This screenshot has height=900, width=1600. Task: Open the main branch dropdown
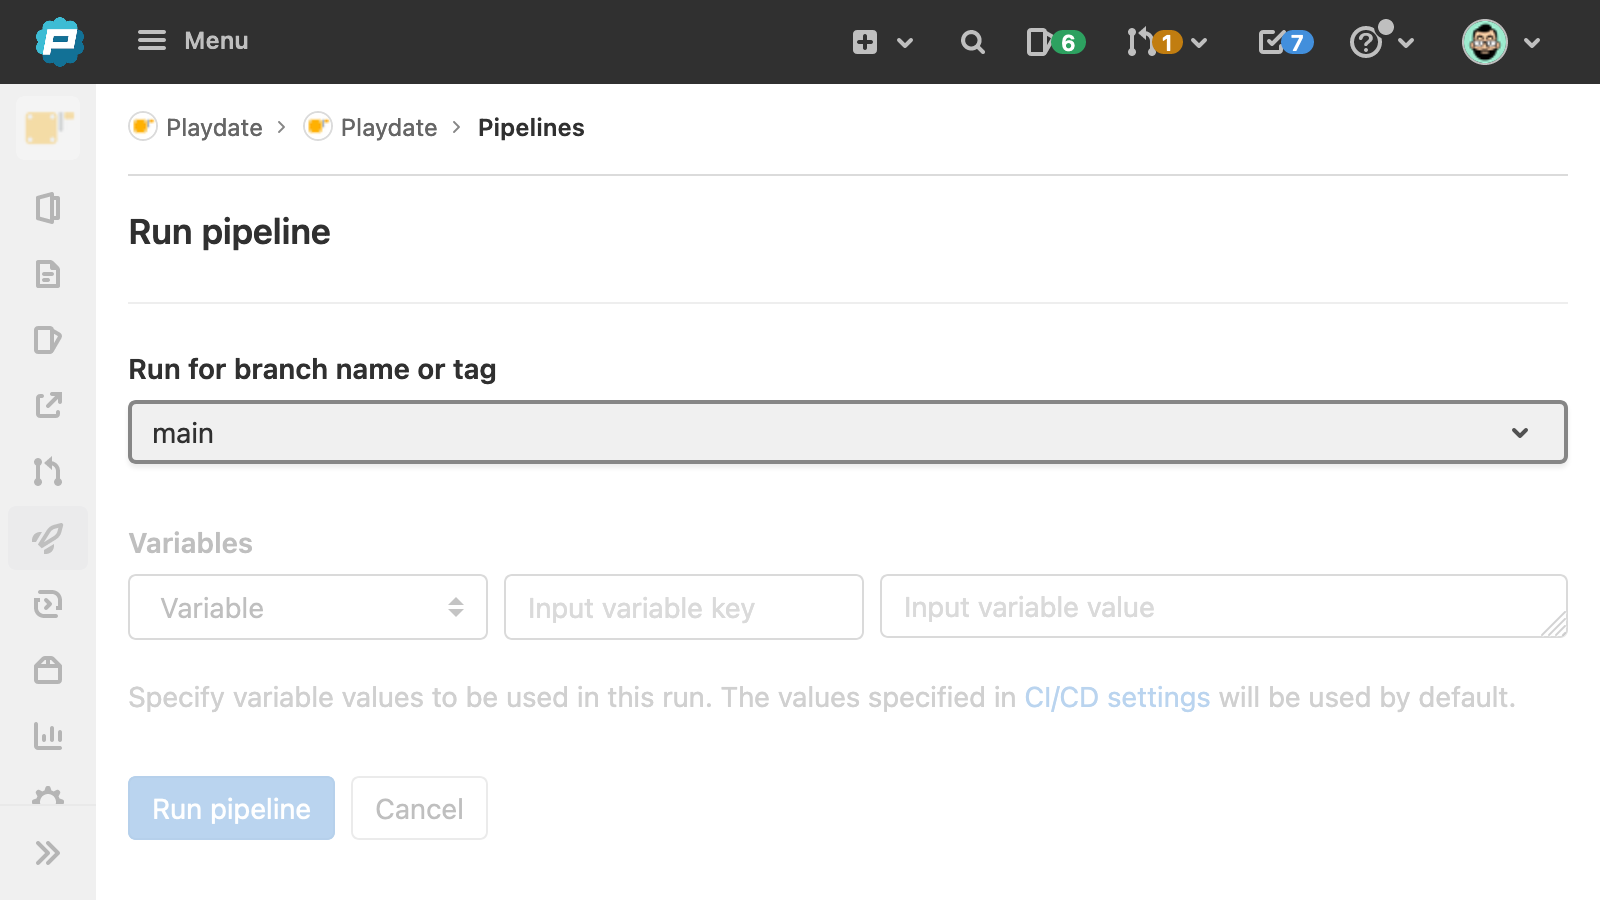pos(847,433)
